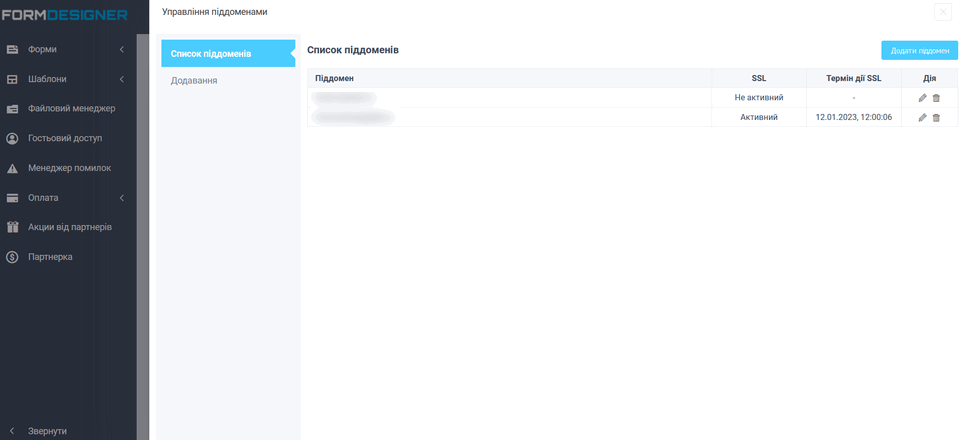The height and width of the screenshot is (440, 960).
Task: Open the File manager folder icon
Action: tap(13, 109)
